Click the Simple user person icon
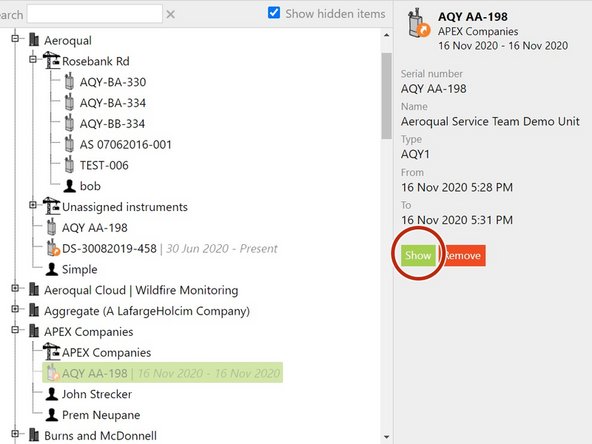The width and height of the screenshot is (592, 444). pyautogui.click(x=52, y=269)
